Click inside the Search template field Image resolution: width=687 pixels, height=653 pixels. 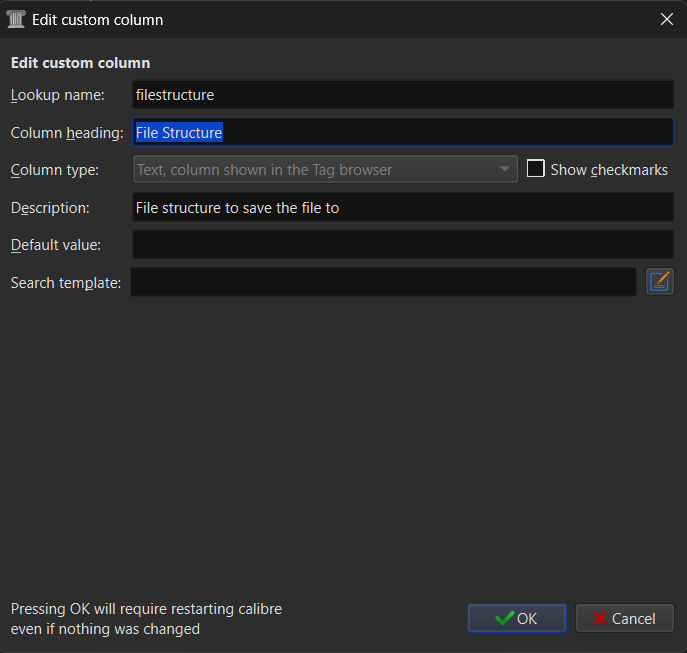click(383, 282)
